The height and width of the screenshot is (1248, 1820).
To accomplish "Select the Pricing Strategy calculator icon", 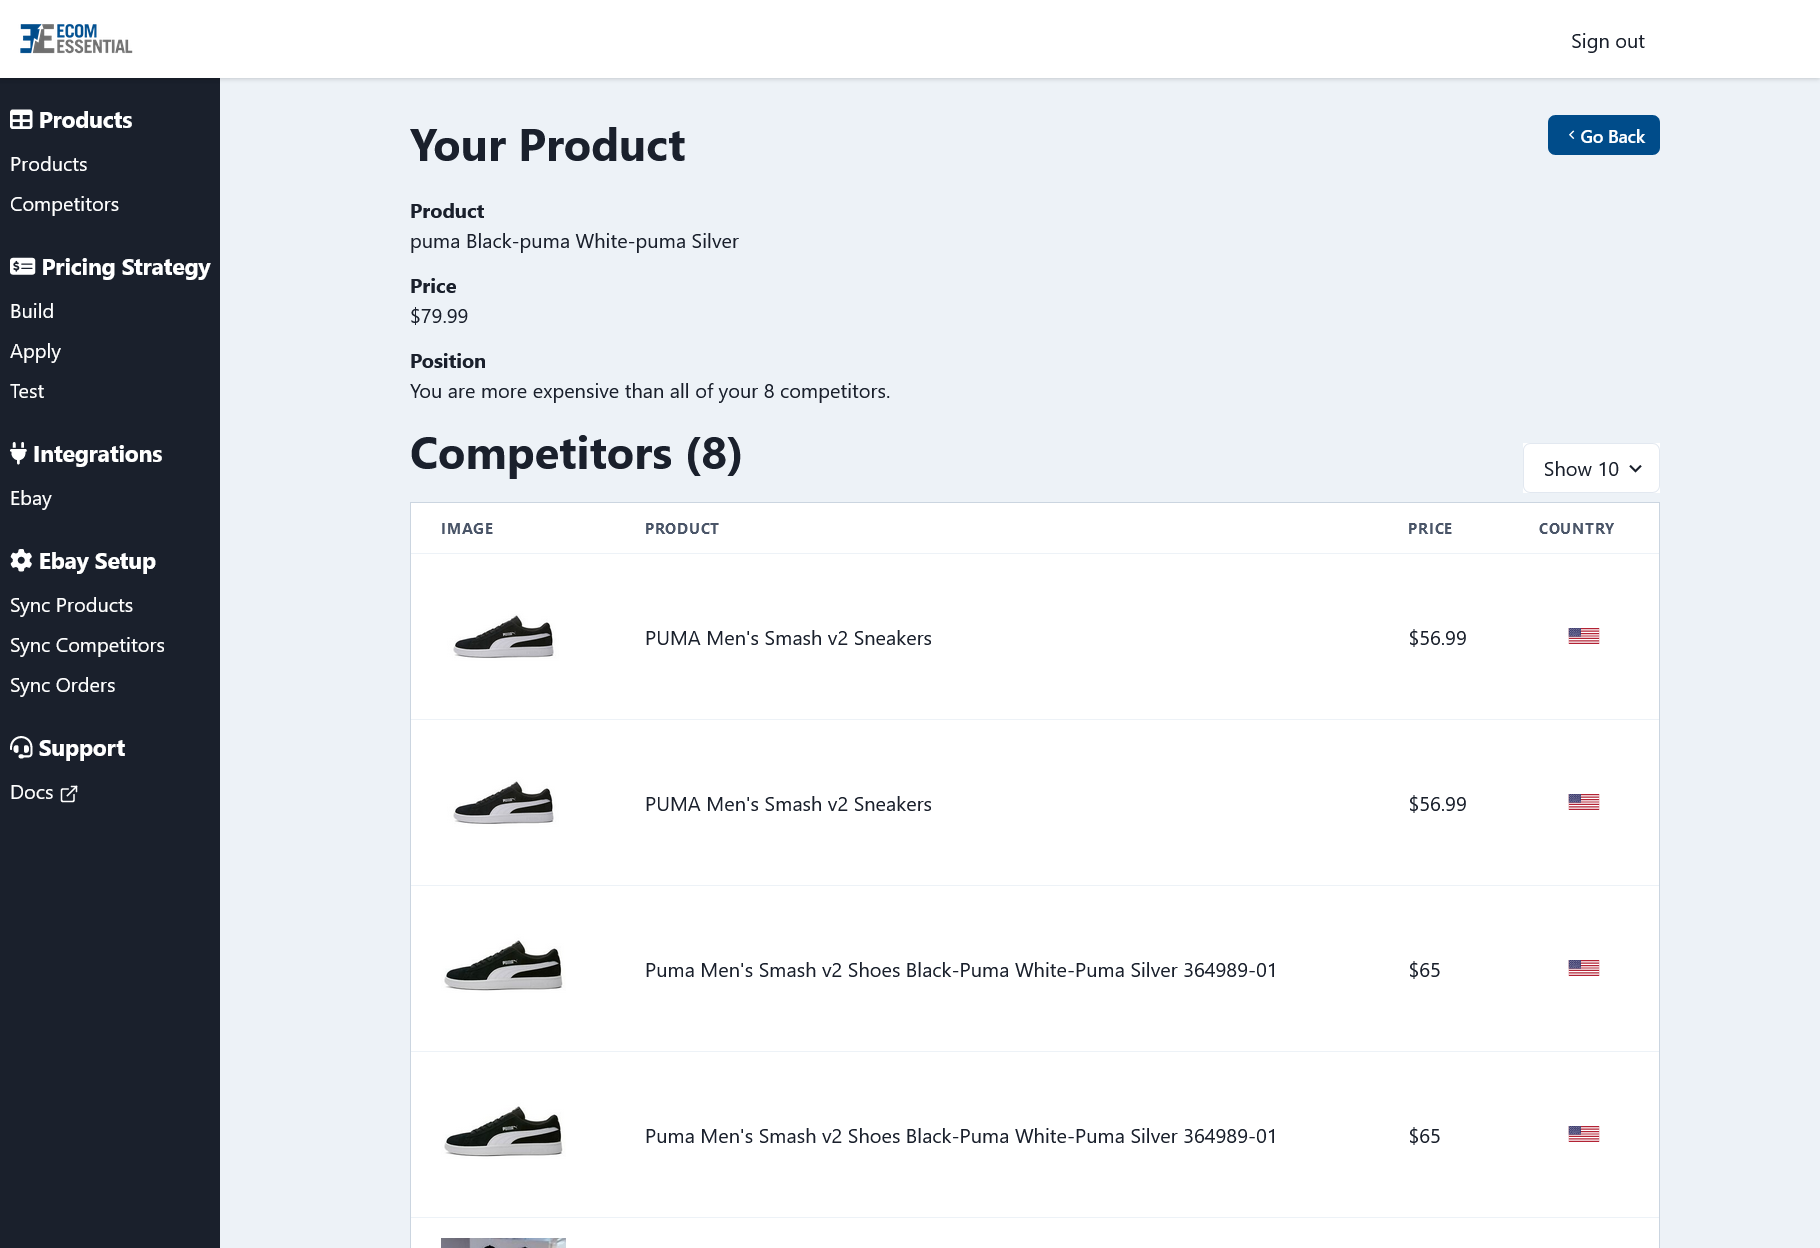I will (21, 266).
